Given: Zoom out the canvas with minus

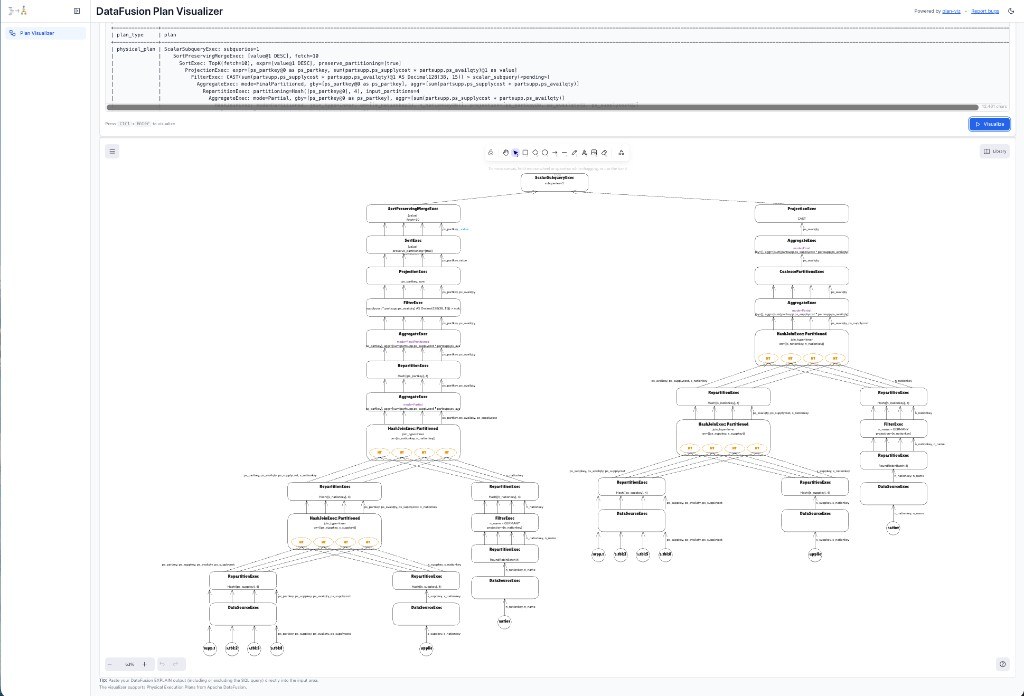Looking at the screenshot, I should [110, 664].
